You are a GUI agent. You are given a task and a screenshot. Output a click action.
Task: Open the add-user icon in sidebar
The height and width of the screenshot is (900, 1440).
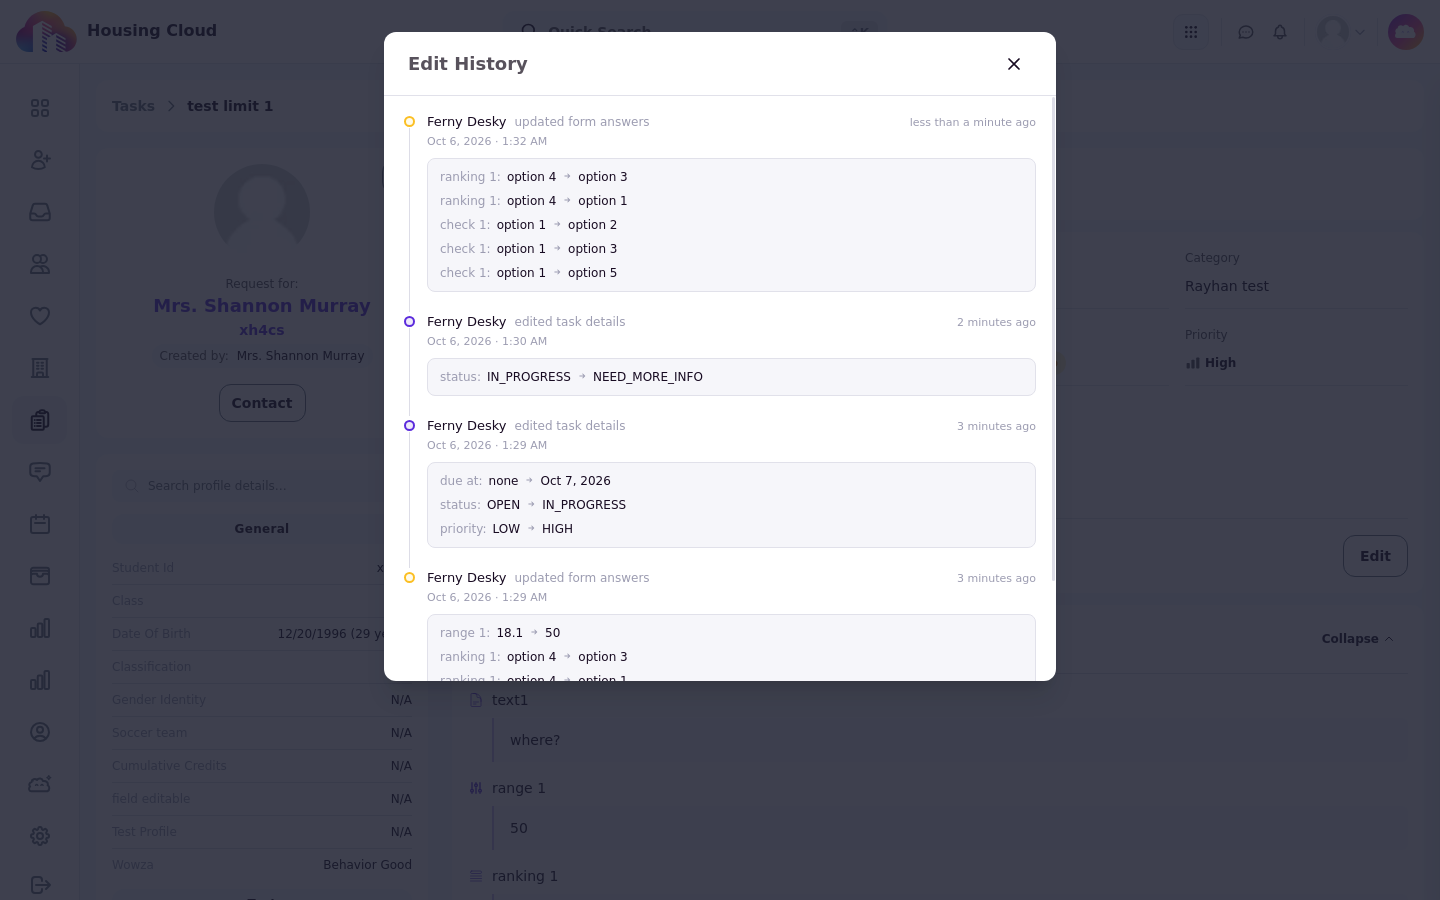[x=40, y=160]
